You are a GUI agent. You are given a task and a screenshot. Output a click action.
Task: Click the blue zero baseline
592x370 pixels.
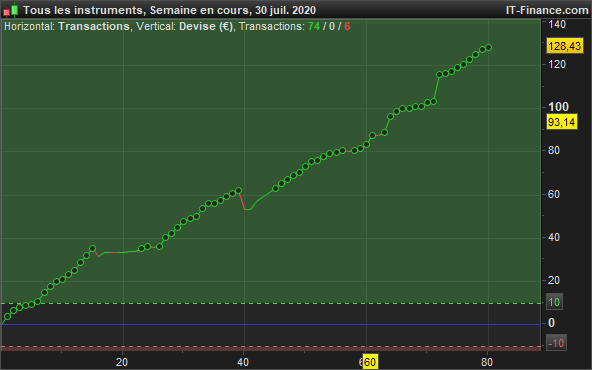(x=271, y=324)
